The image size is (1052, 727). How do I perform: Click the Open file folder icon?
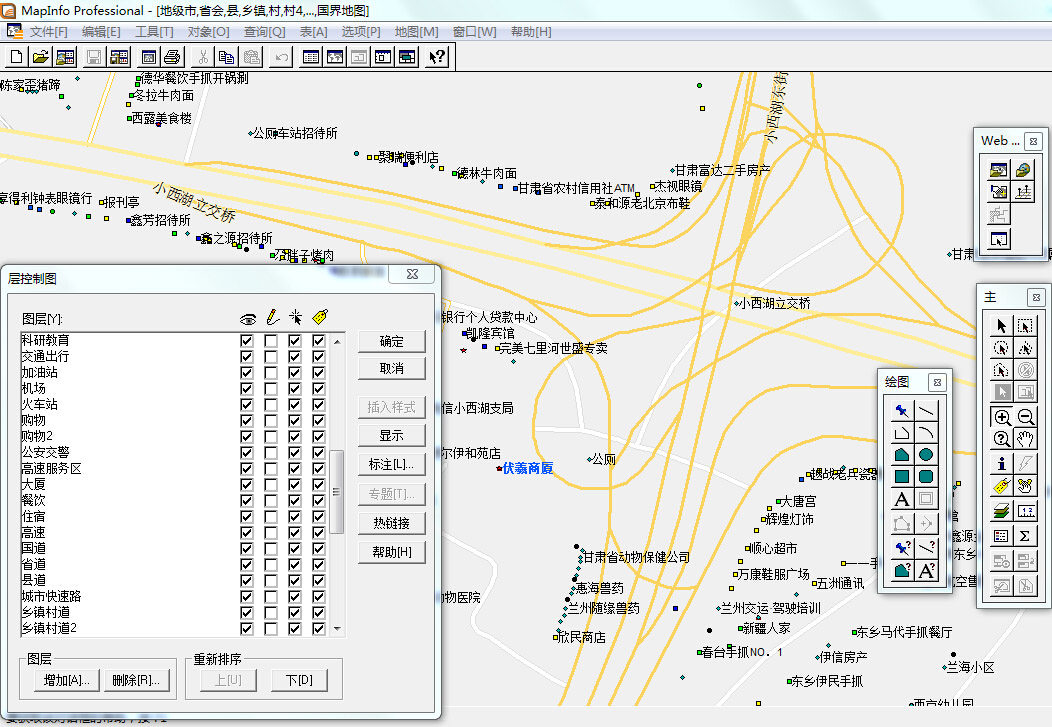tap(41, 57)
